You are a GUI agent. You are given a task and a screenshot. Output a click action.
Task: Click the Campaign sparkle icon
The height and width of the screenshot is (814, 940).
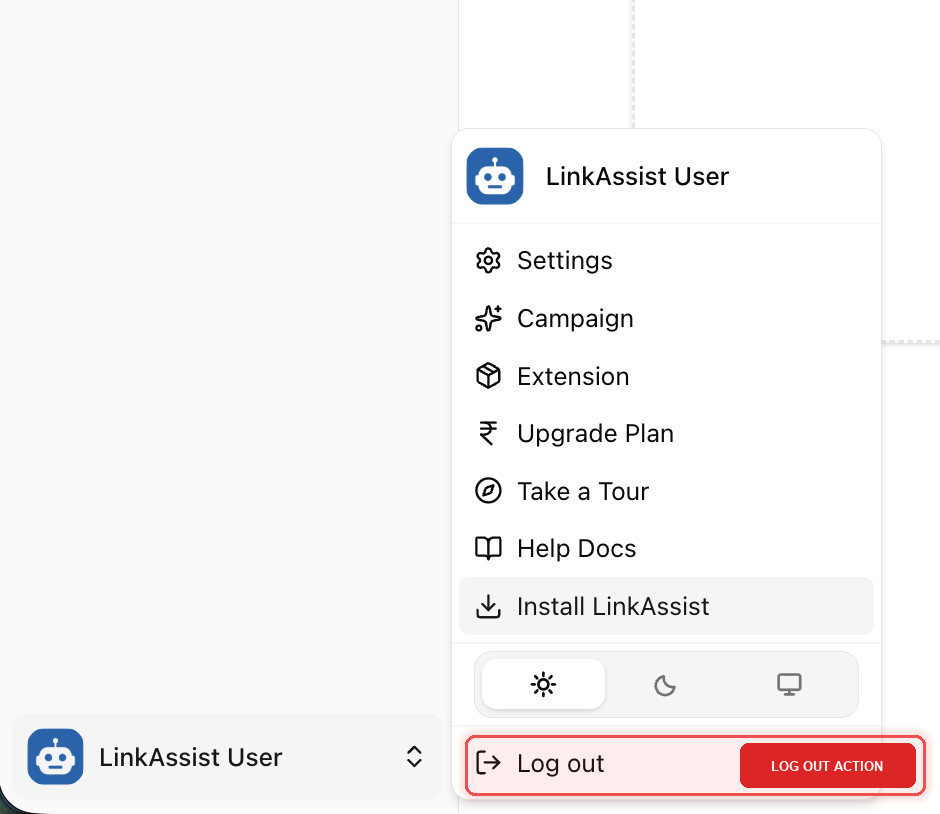pos(488,318)
